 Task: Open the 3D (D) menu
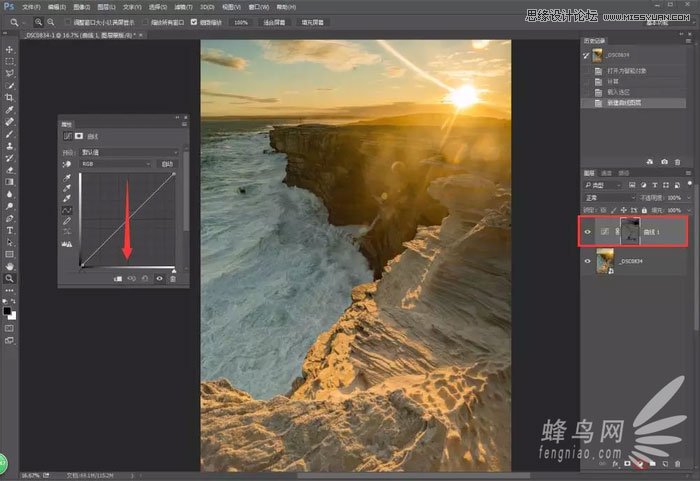207,7
